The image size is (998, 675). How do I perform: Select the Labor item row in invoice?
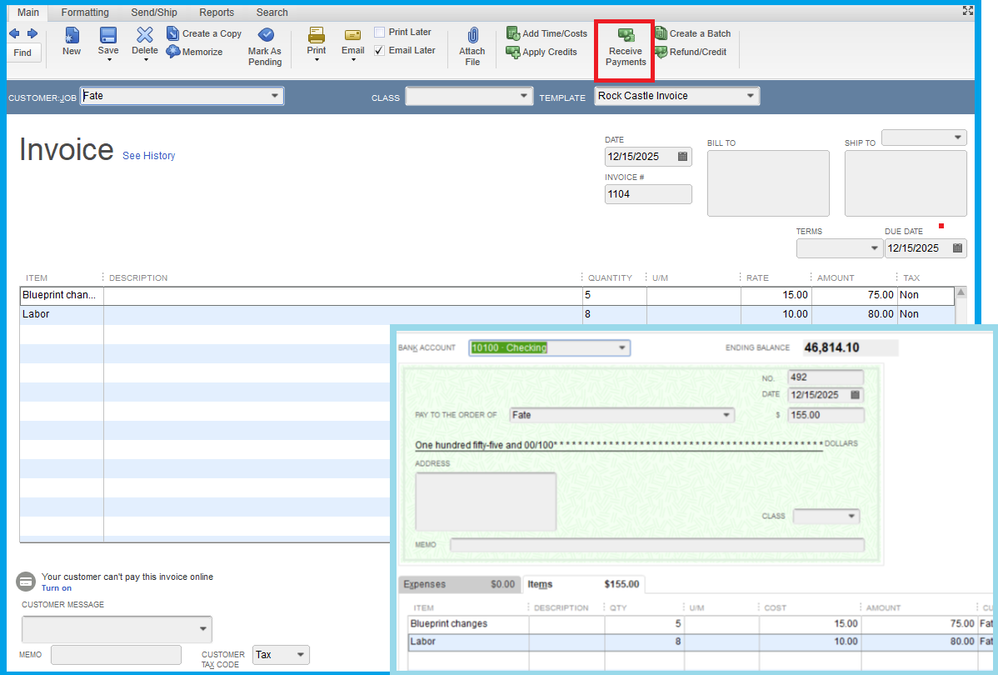point(487,314)
